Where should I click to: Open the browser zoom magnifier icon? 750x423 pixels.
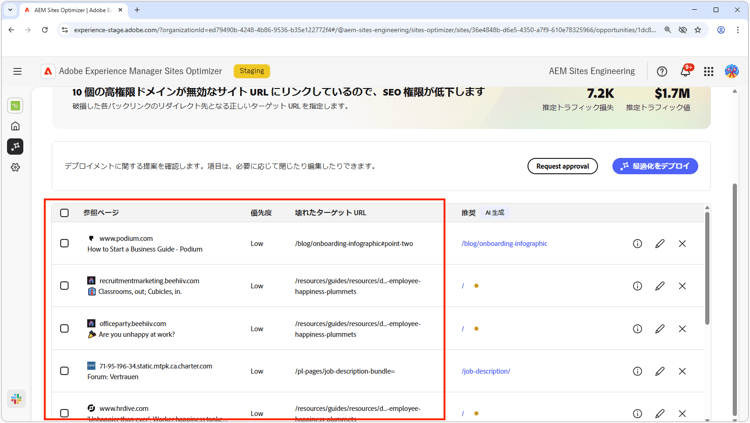click(668, 30)
